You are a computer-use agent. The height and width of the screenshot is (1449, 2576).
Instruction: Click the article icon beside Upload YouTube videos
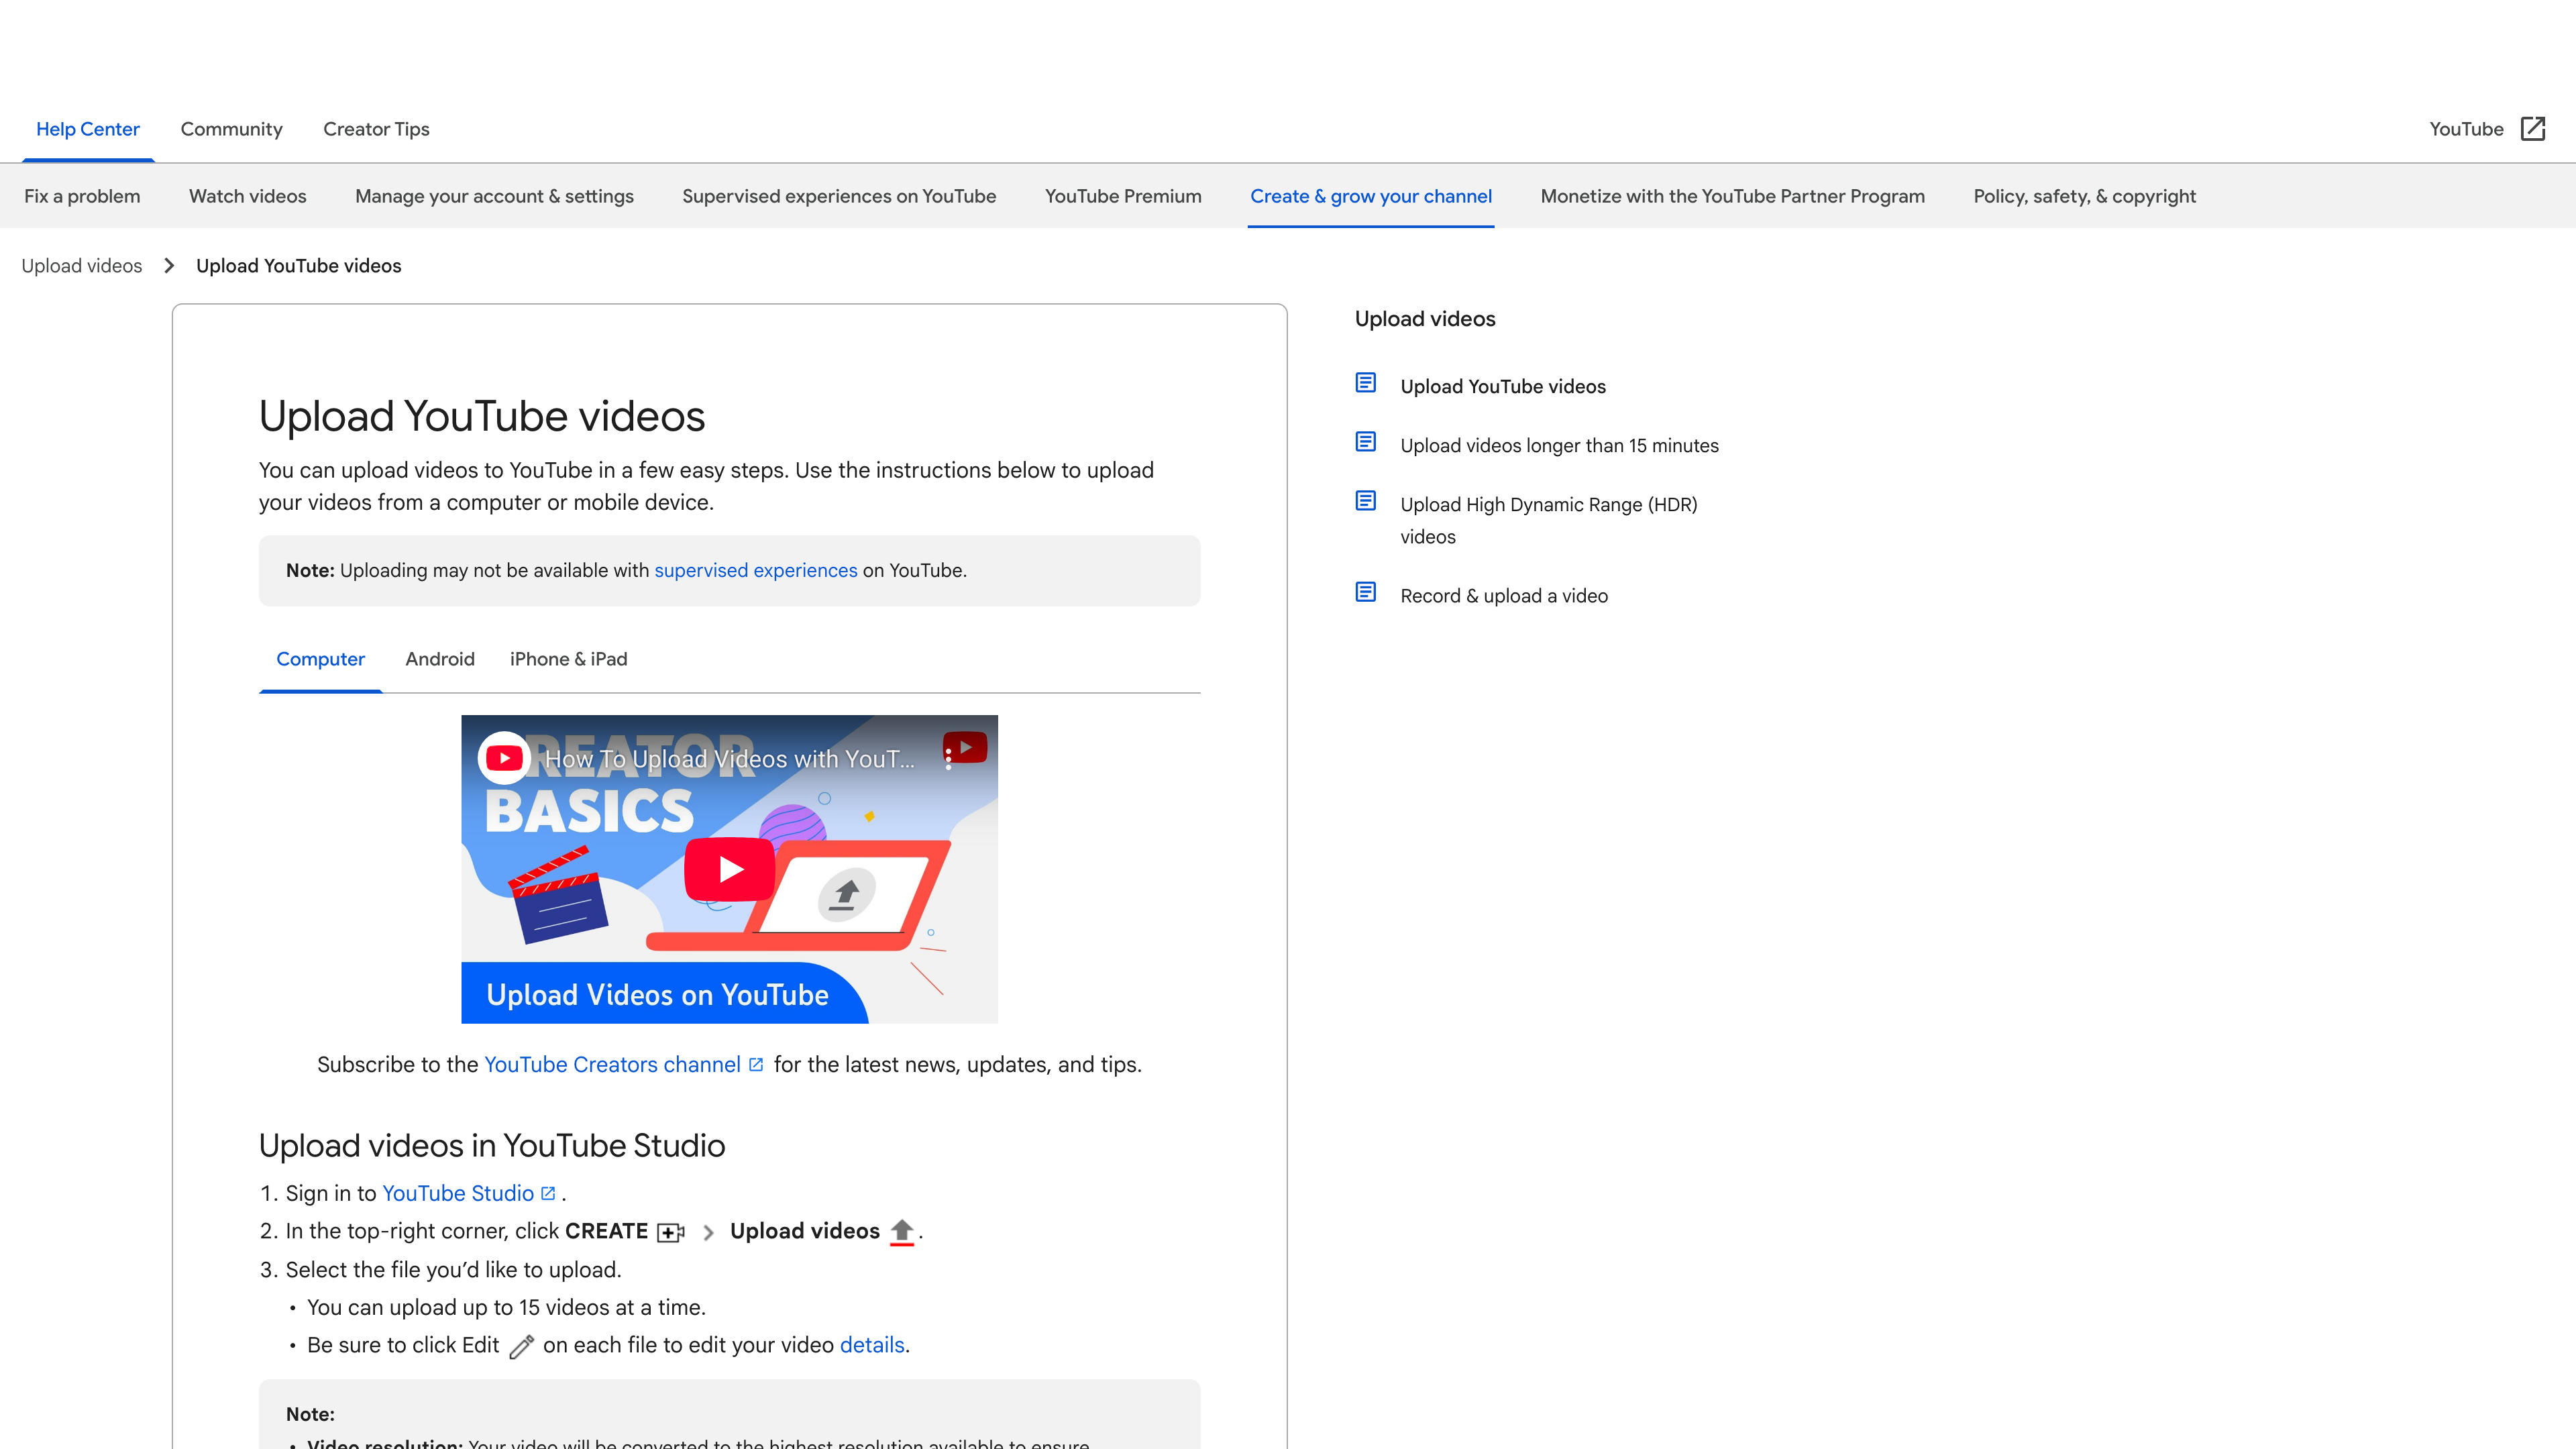click(1365, 384)
